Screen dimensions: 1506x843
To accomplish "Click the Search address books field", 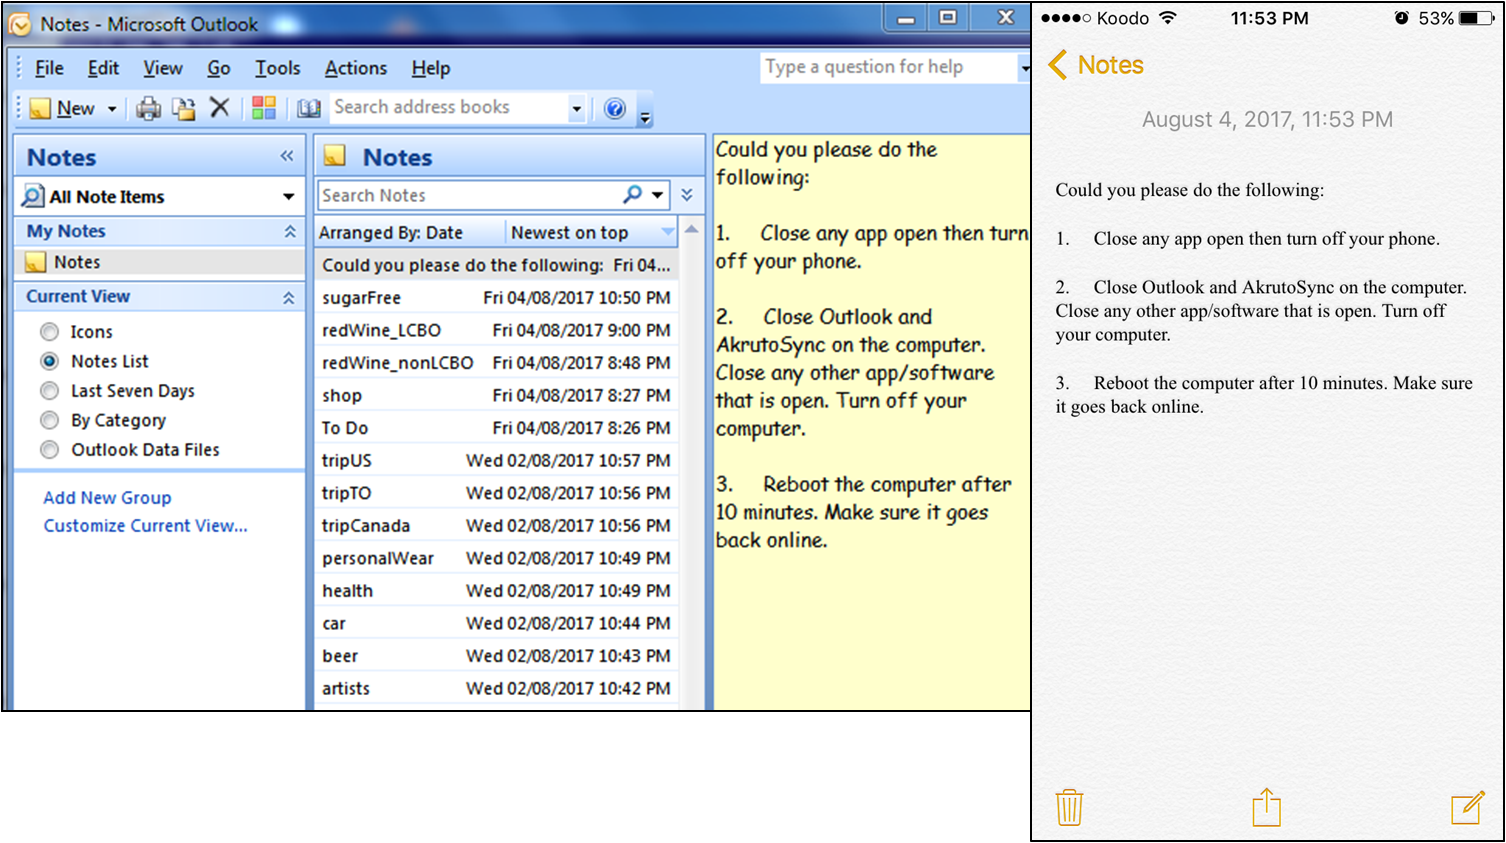I will (x=448, y=107).
